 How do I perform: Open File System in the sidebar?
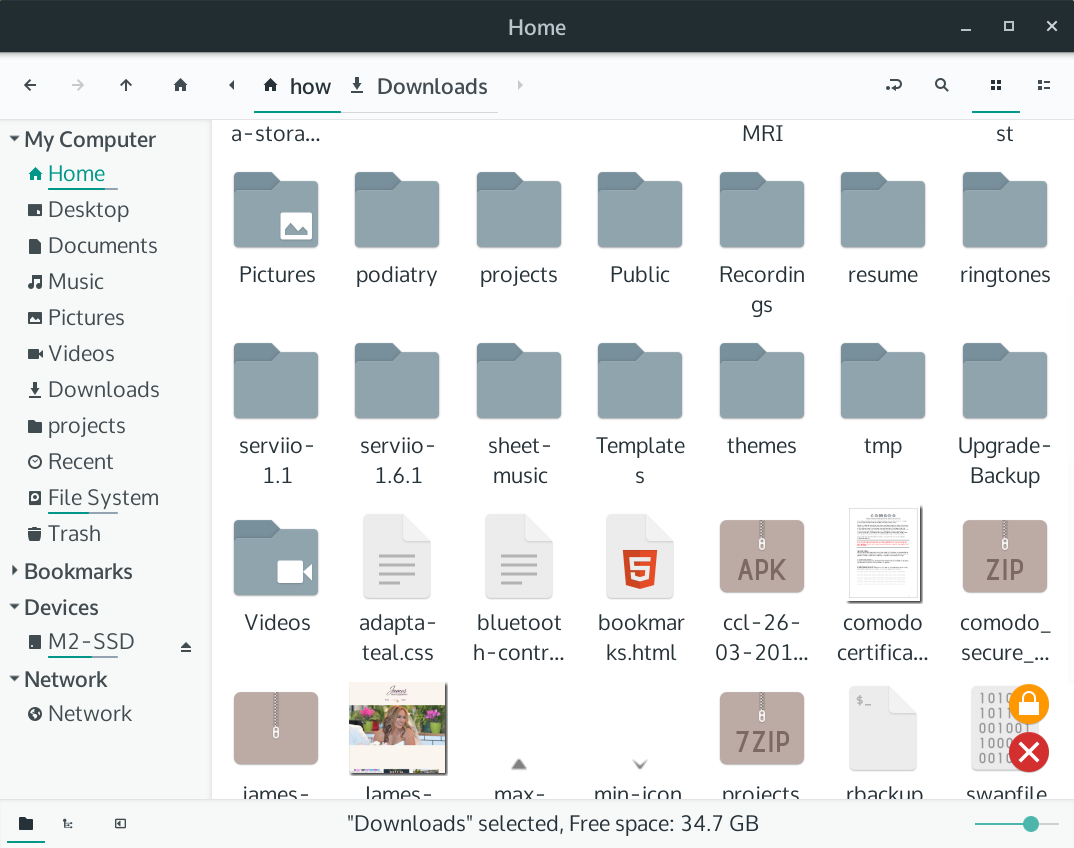pos(94,497)
